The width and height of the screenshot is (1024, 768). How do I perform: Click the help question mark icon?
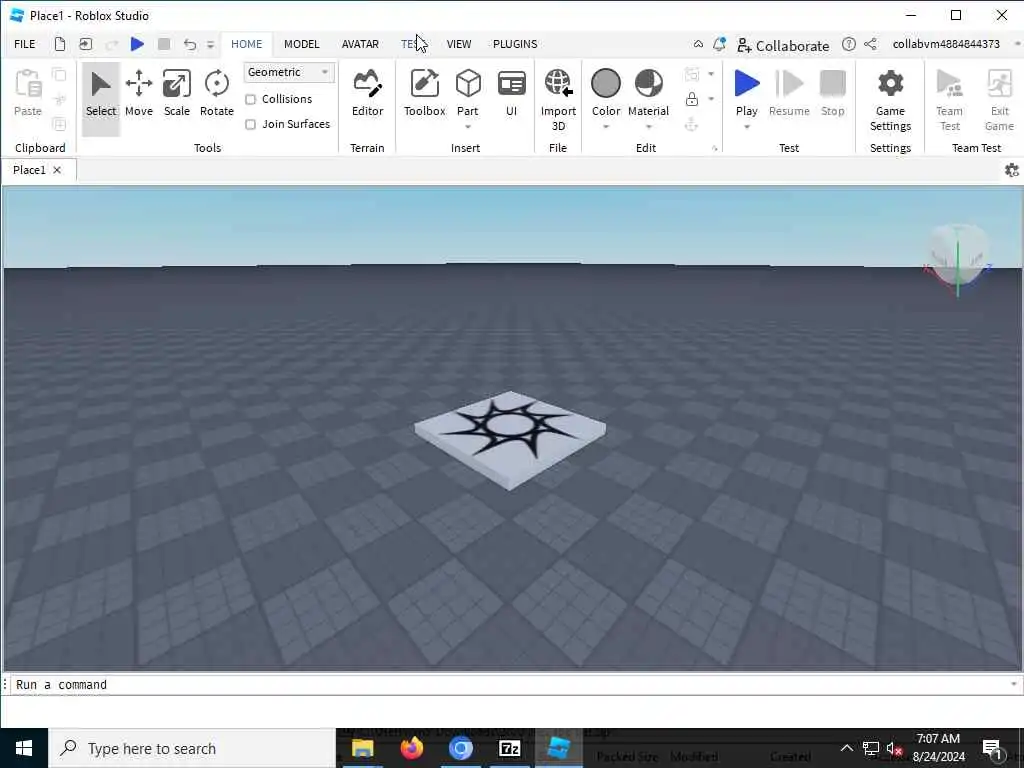[848, 44]
